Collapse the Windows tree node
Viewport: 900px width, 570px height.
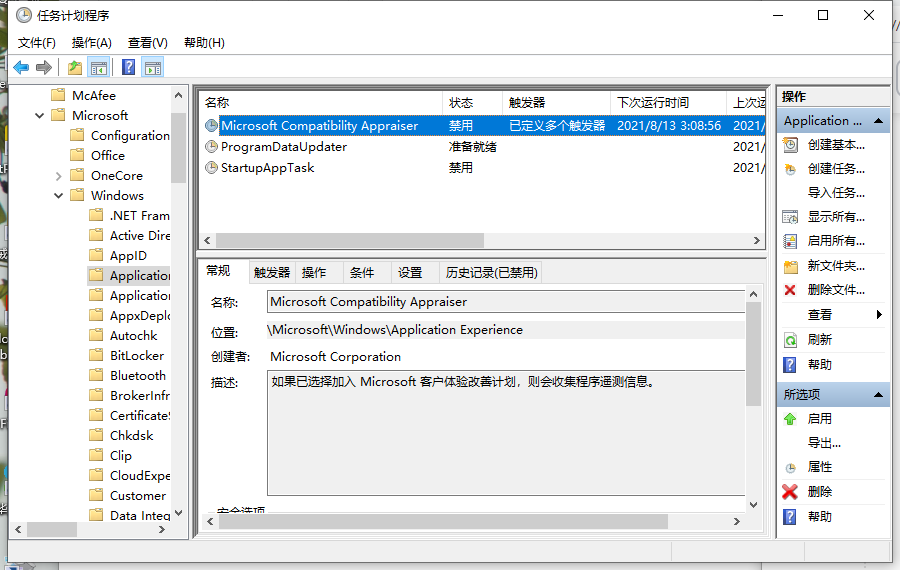[x=58, y=196]
